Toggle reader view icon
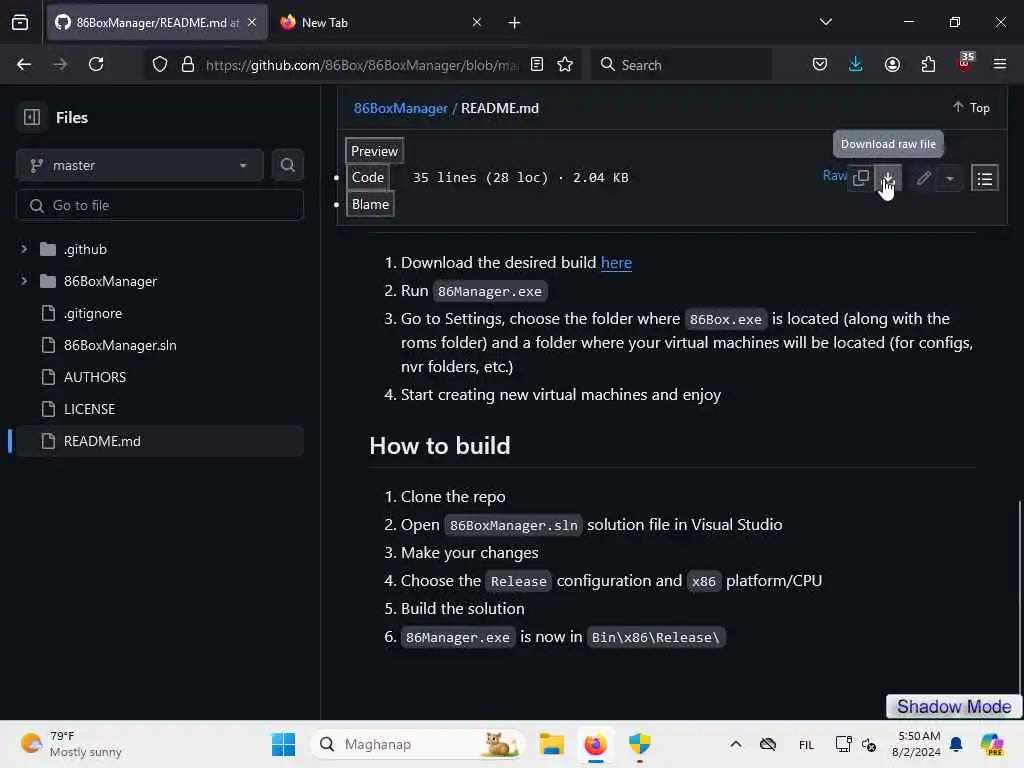 [x=537, y=64]
